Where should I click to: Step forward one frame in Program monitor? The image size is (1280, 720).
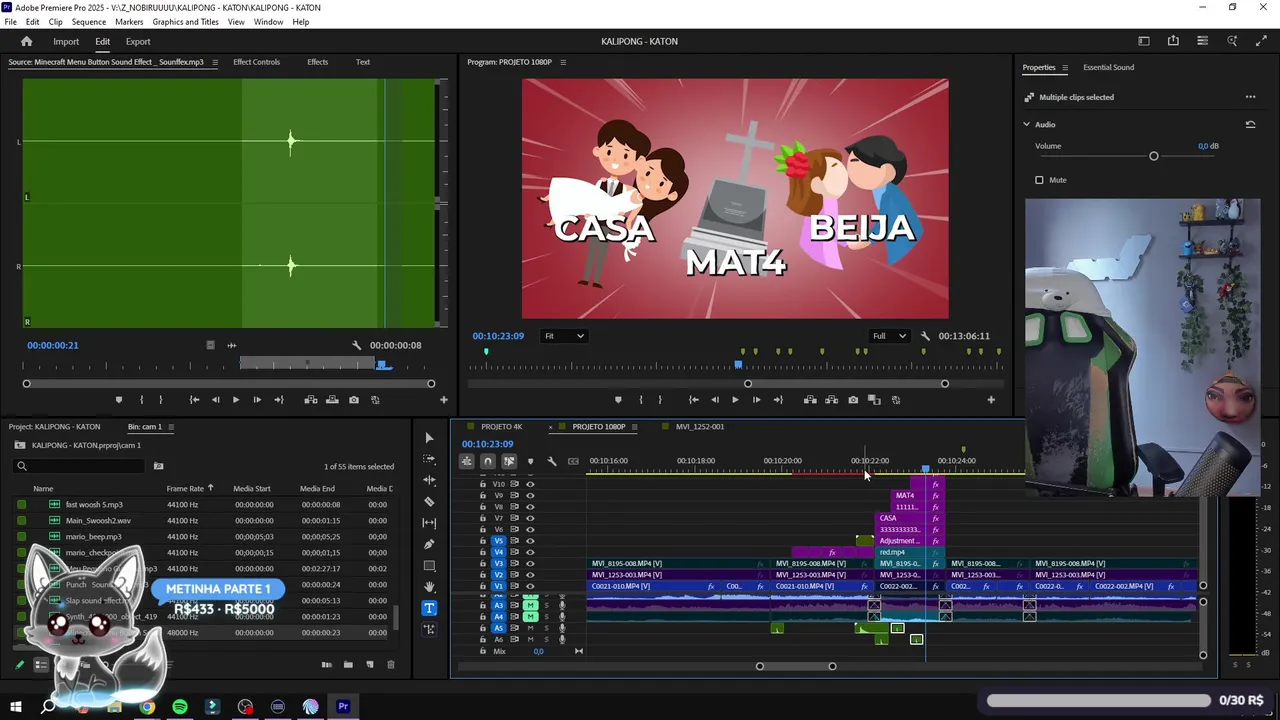coord(756,400)
